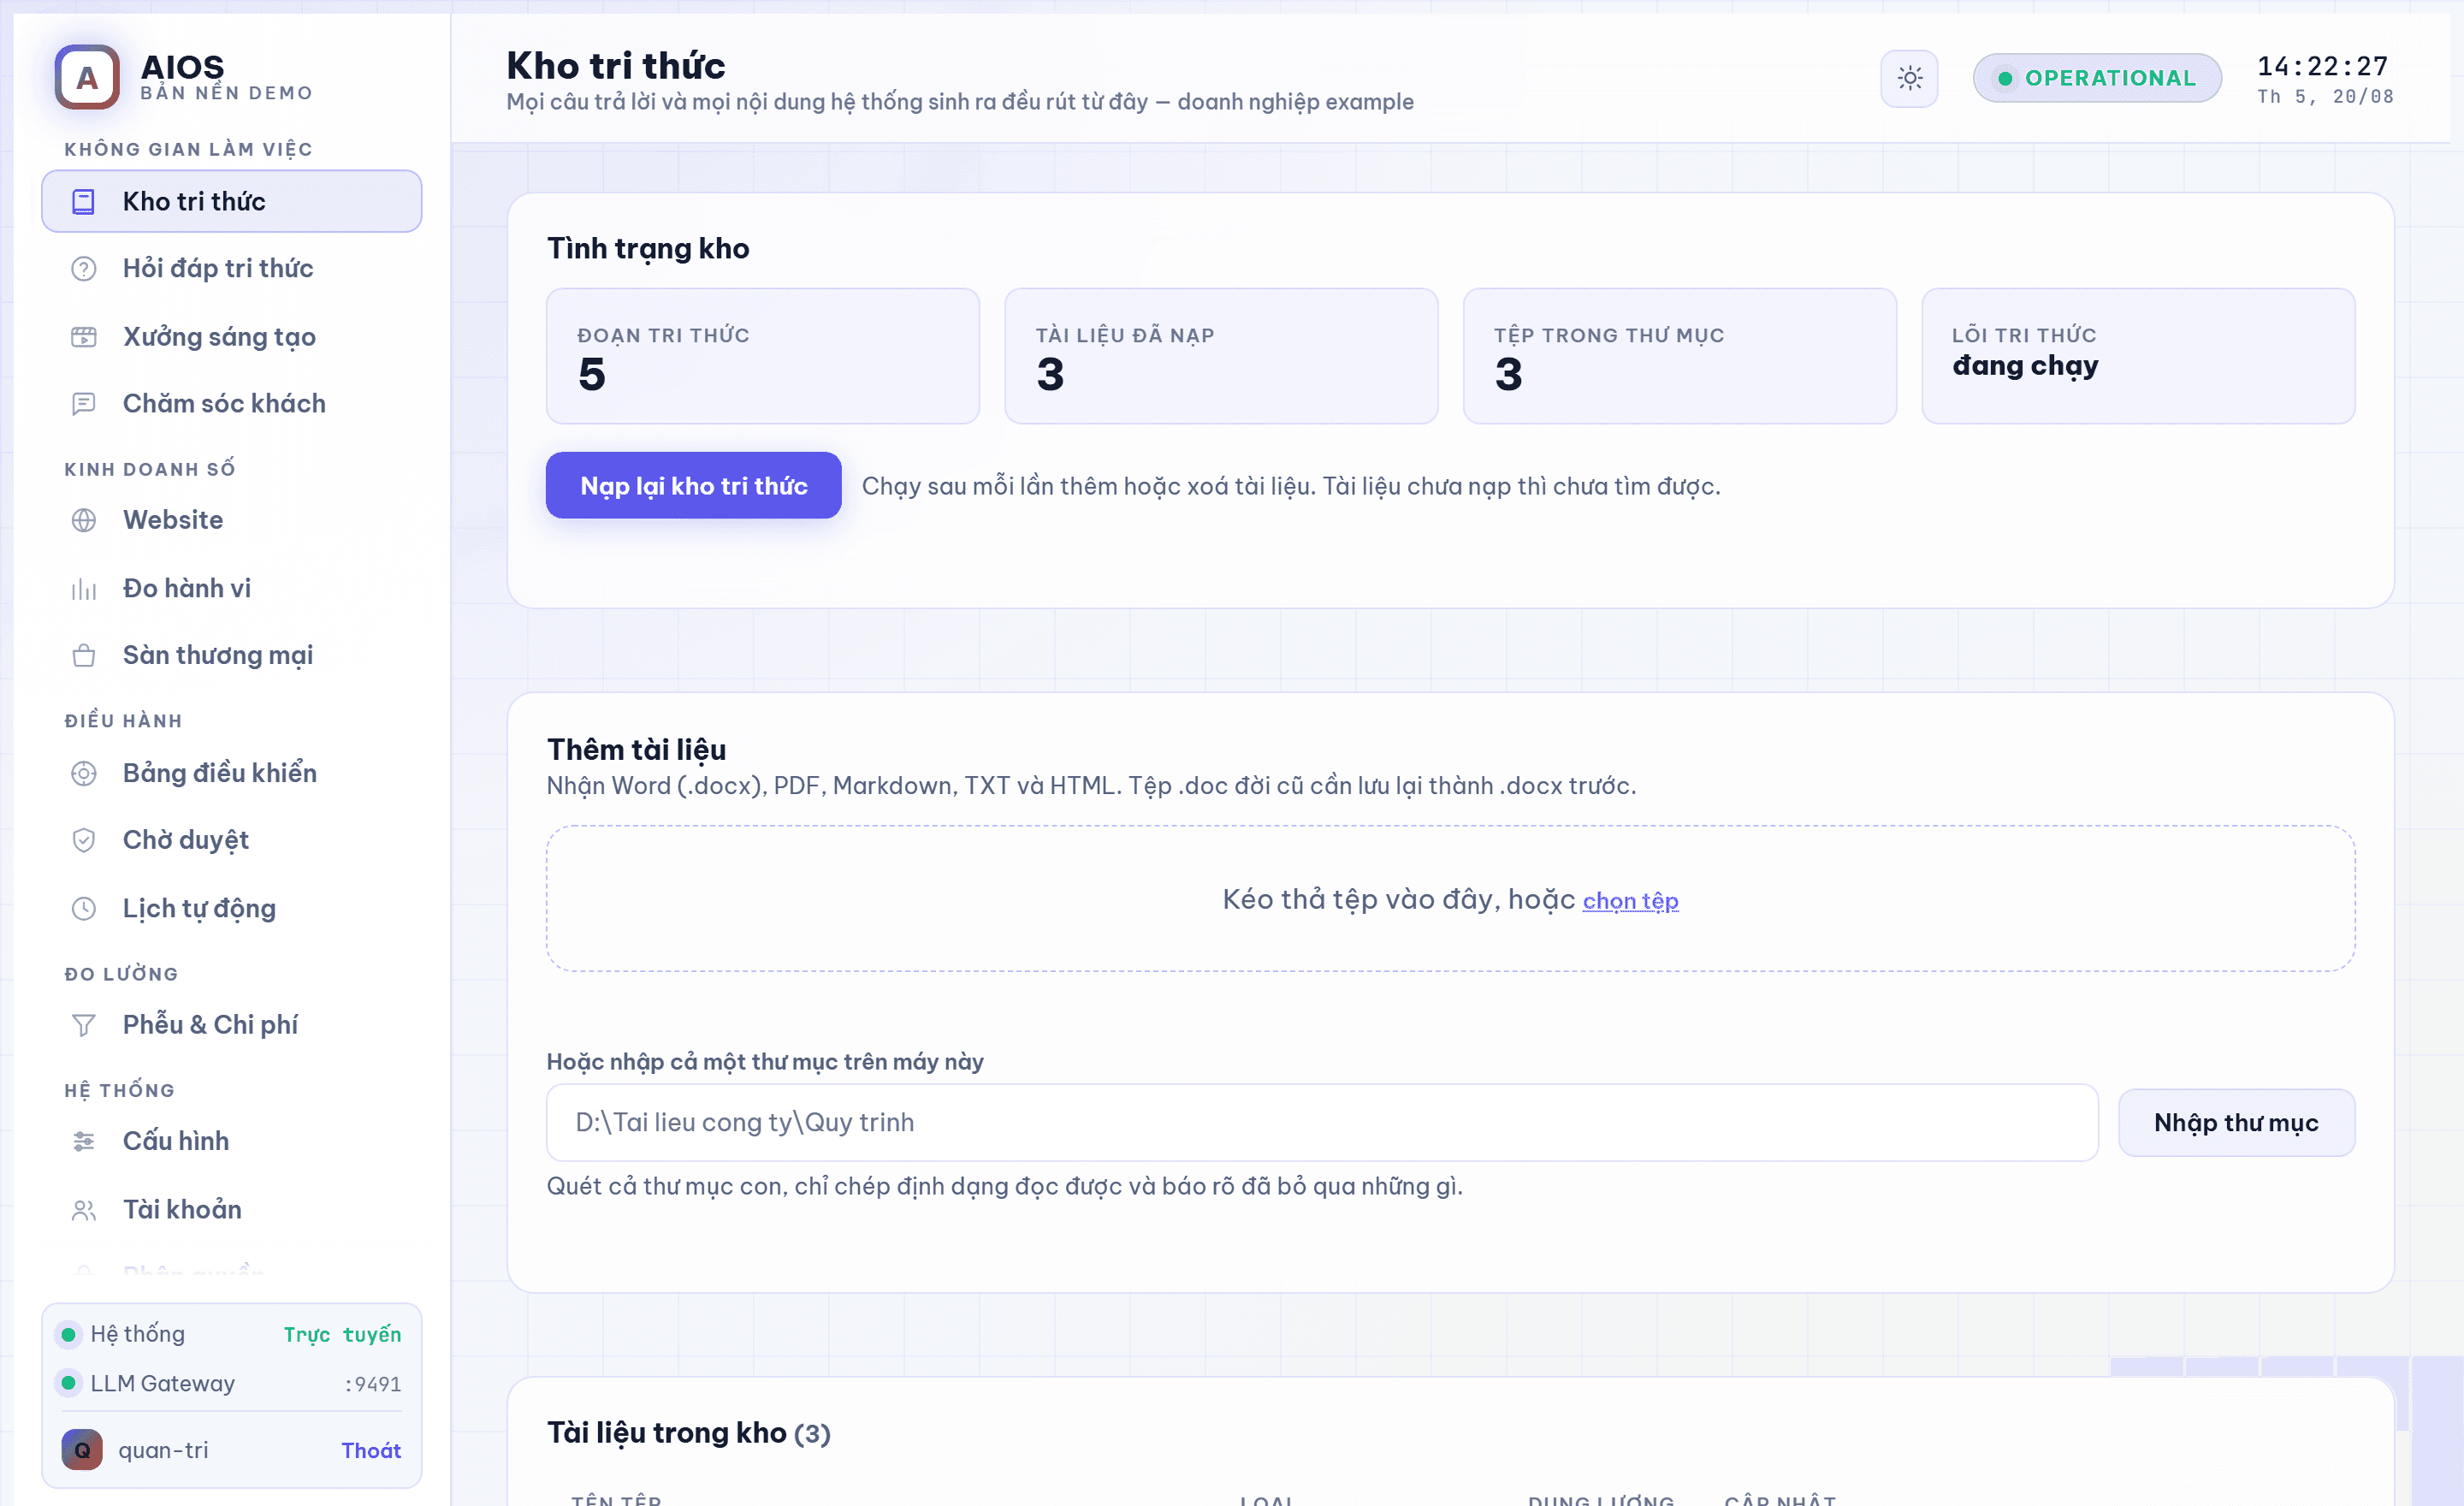
Task: Click the Thoát logout link
Action: (x=371, y=1450)
